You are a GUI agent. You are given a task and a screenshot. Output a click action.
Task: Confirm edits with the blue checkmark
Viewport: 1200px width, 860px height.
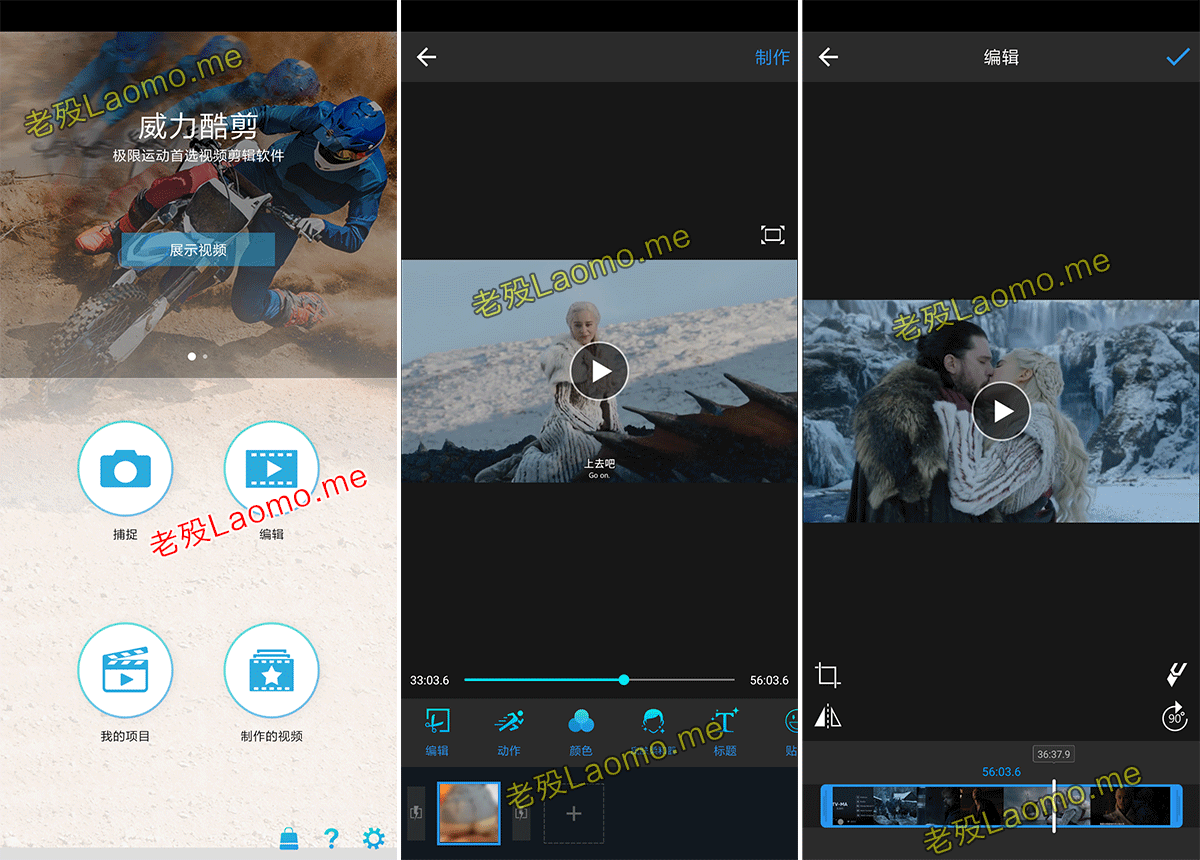click(x=1177, y=58)
